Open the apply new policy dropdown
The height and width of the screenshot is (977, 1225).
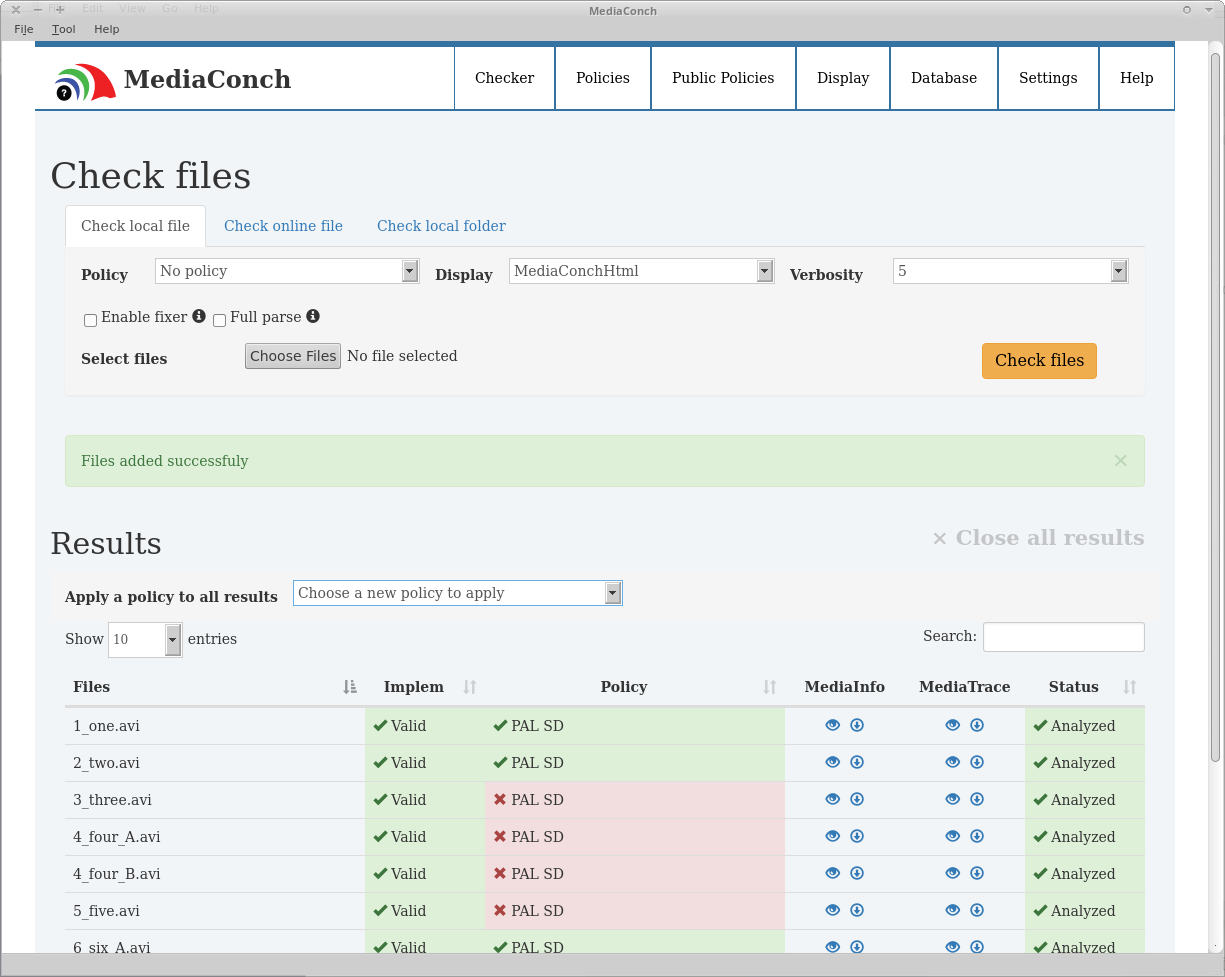click(x=457, y=593)
